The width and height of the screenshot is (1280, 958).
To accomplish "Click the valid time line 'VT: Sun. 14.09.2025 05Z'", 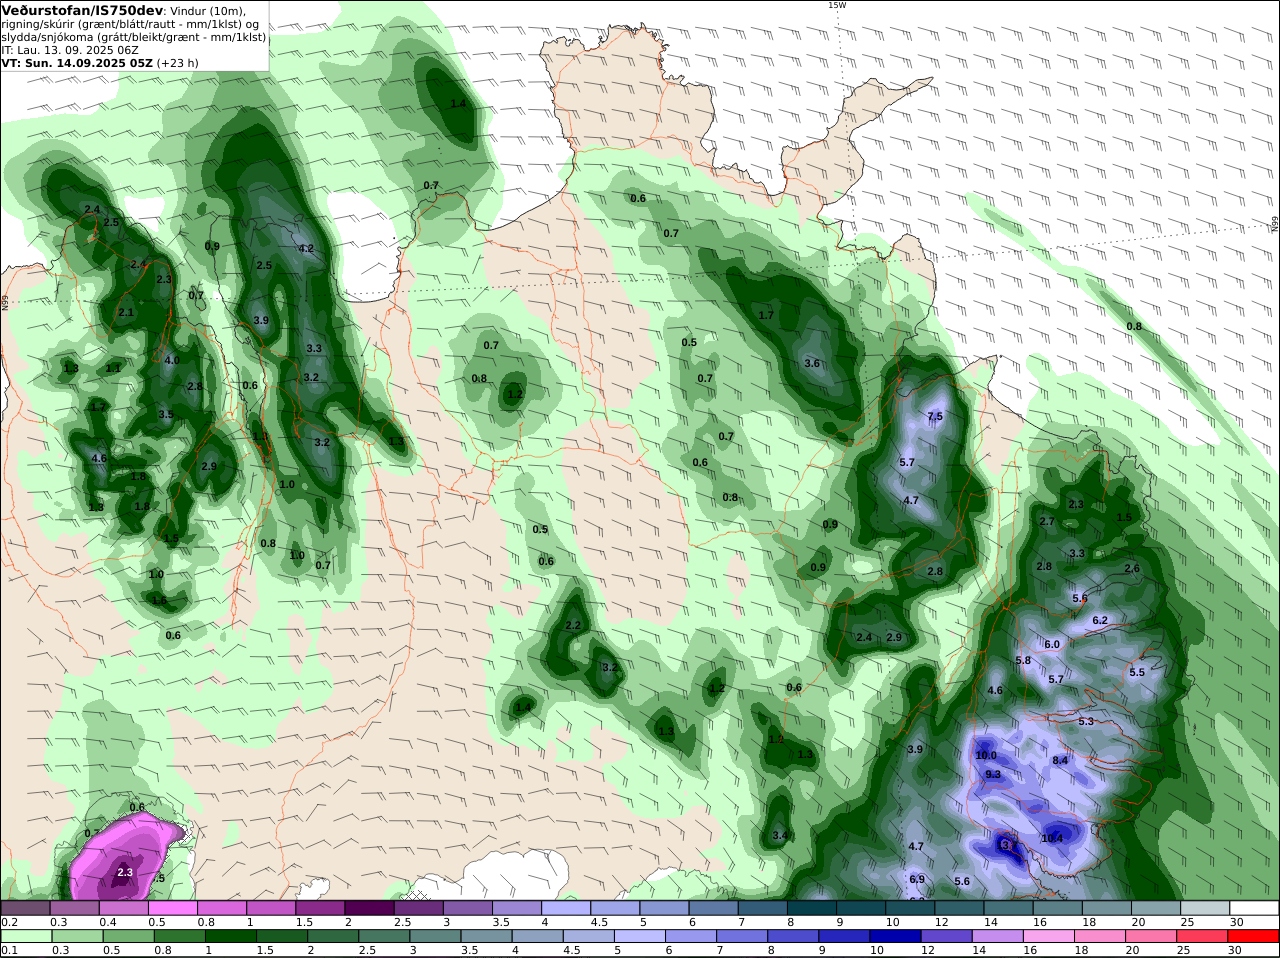I will [x=77, y=62].
